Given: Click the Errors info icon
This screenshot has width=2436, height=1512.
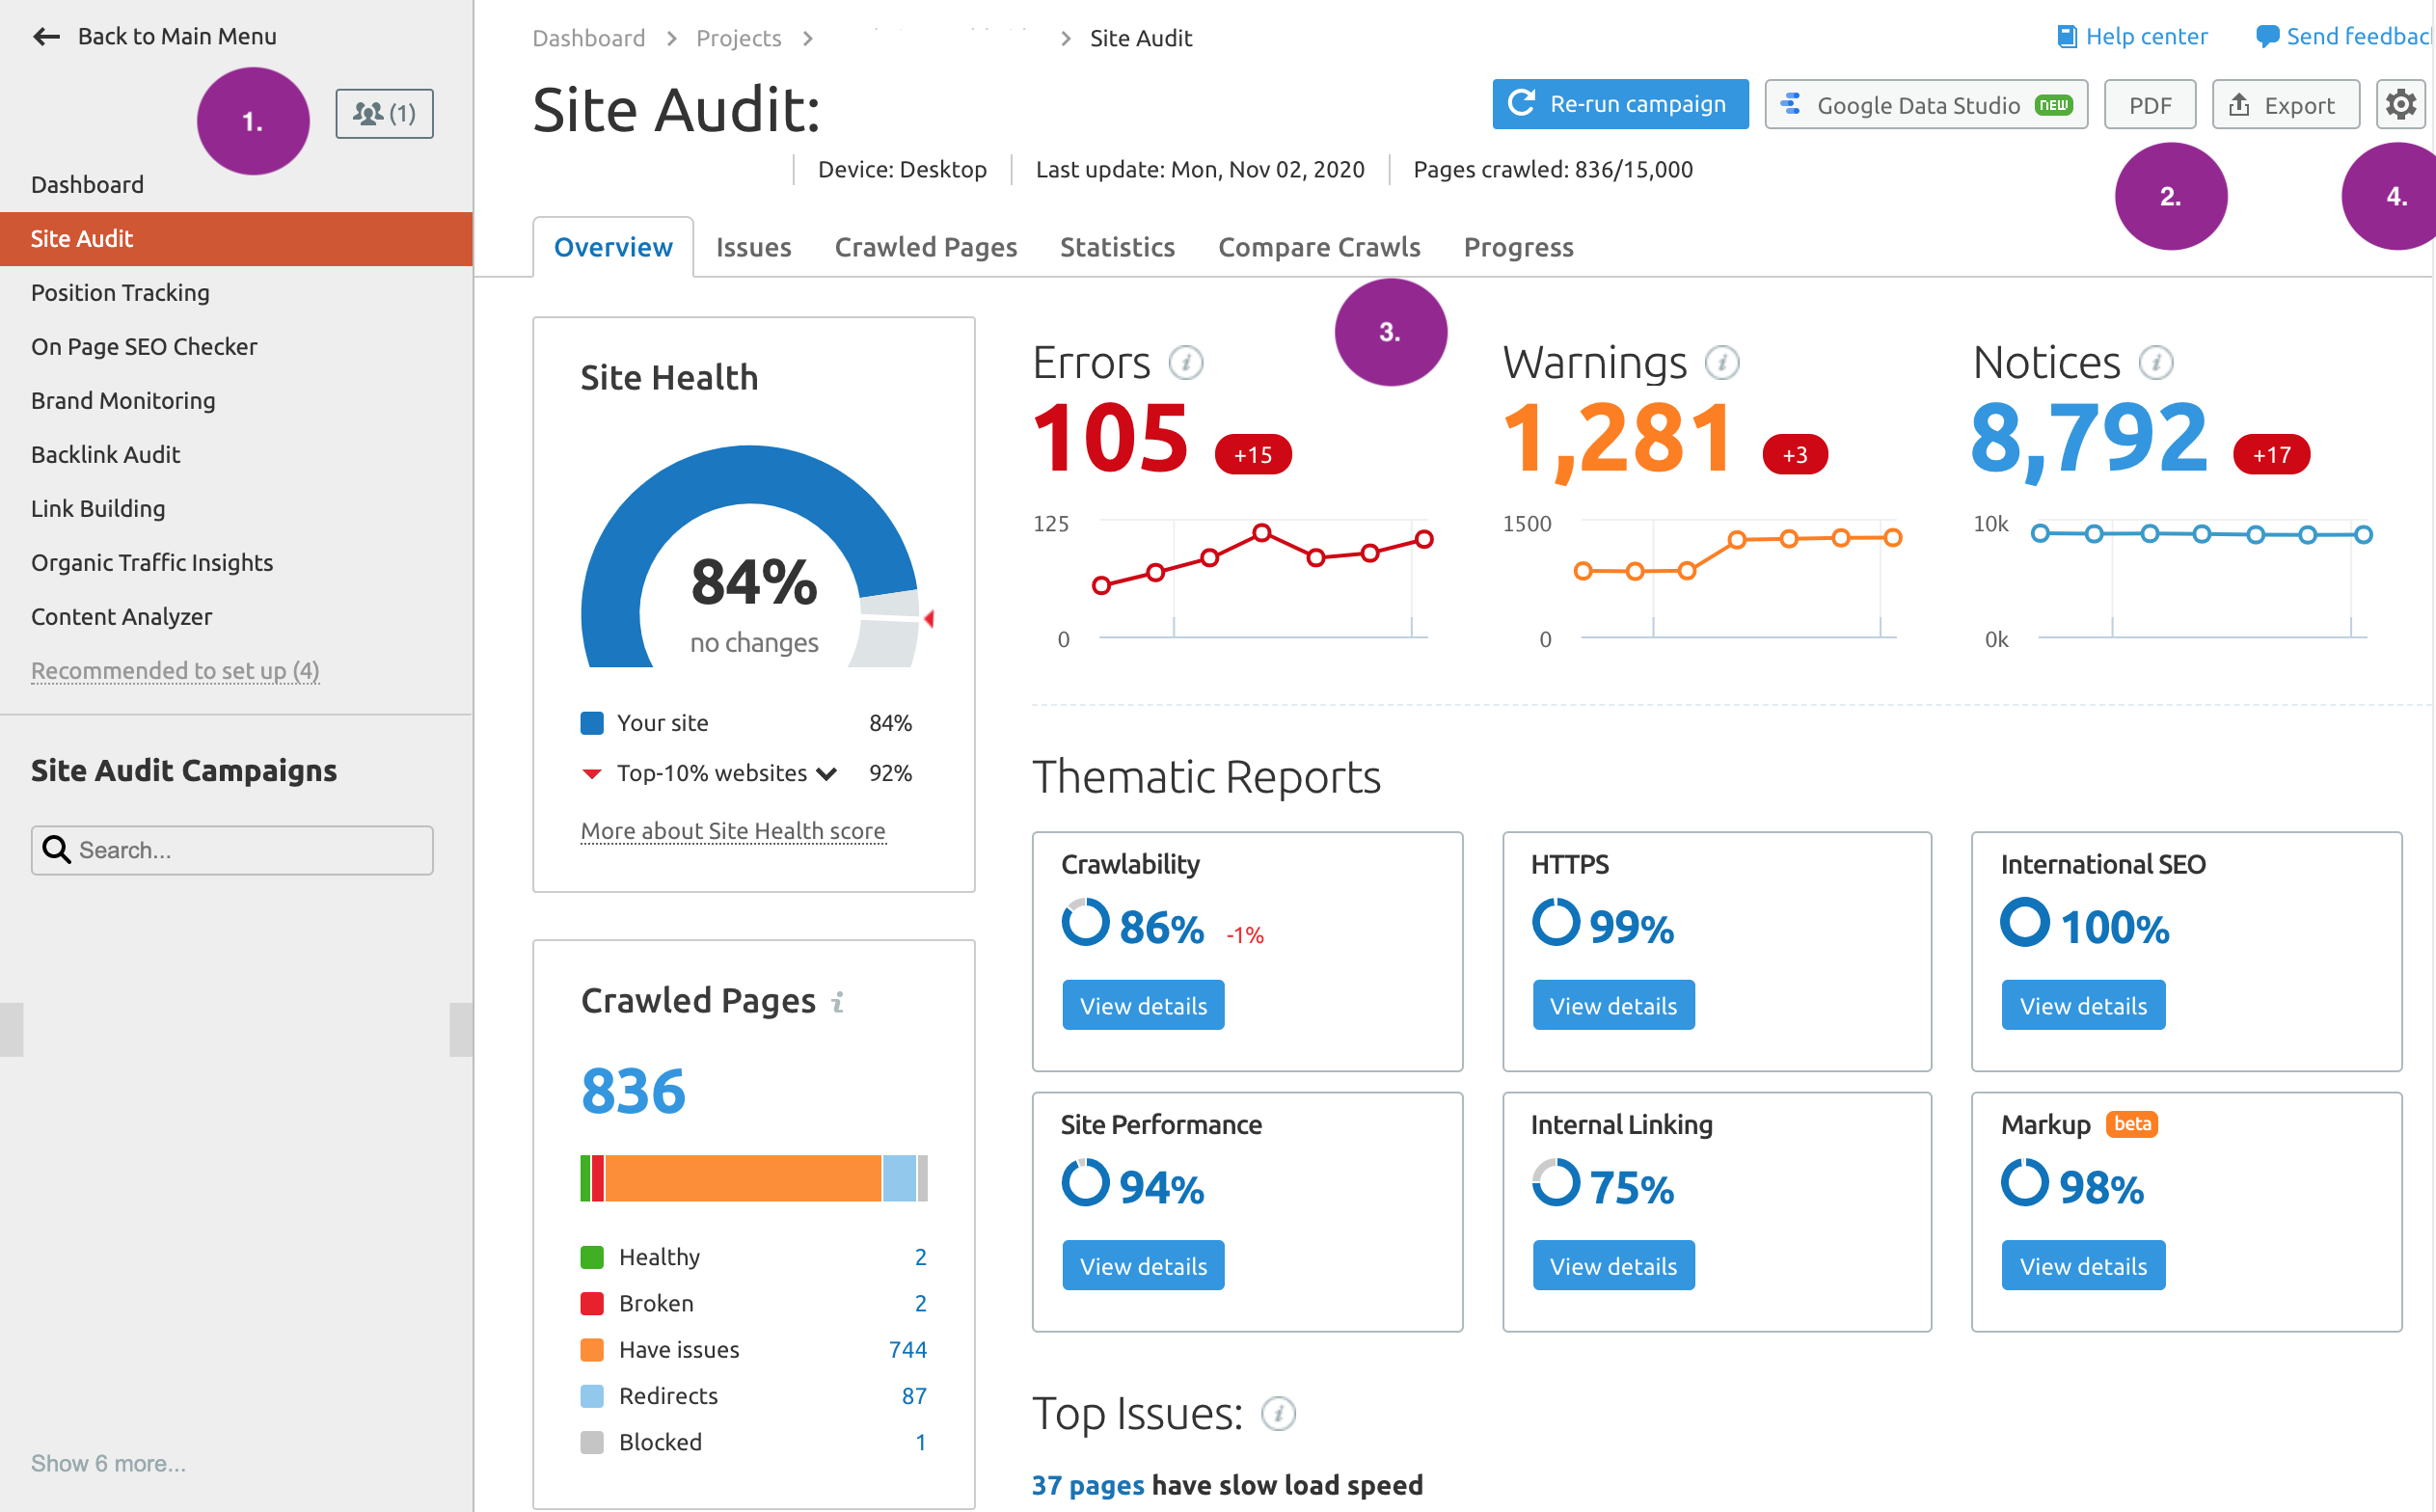Looking at the screenshot, I should click(1186, 363).
